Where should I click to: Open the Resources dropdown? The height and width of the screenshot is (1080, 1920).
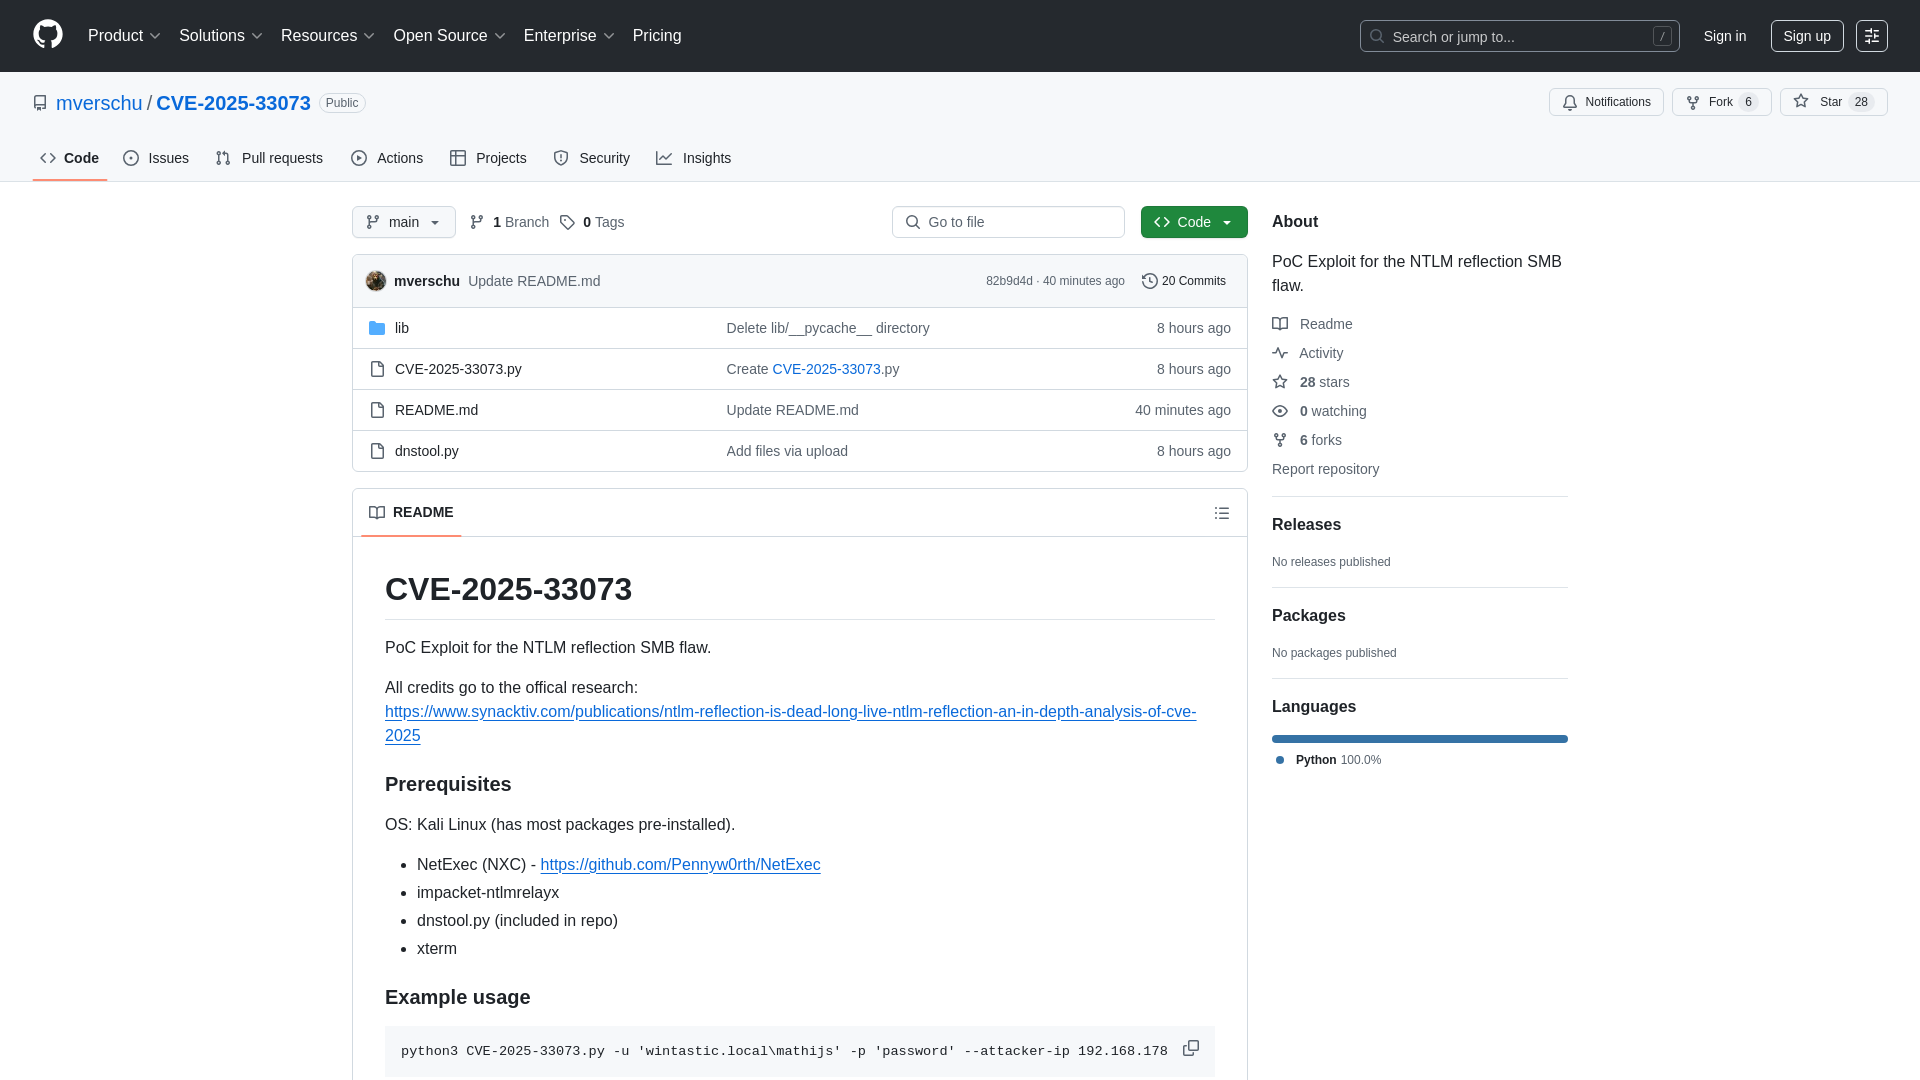pos(328,35)
